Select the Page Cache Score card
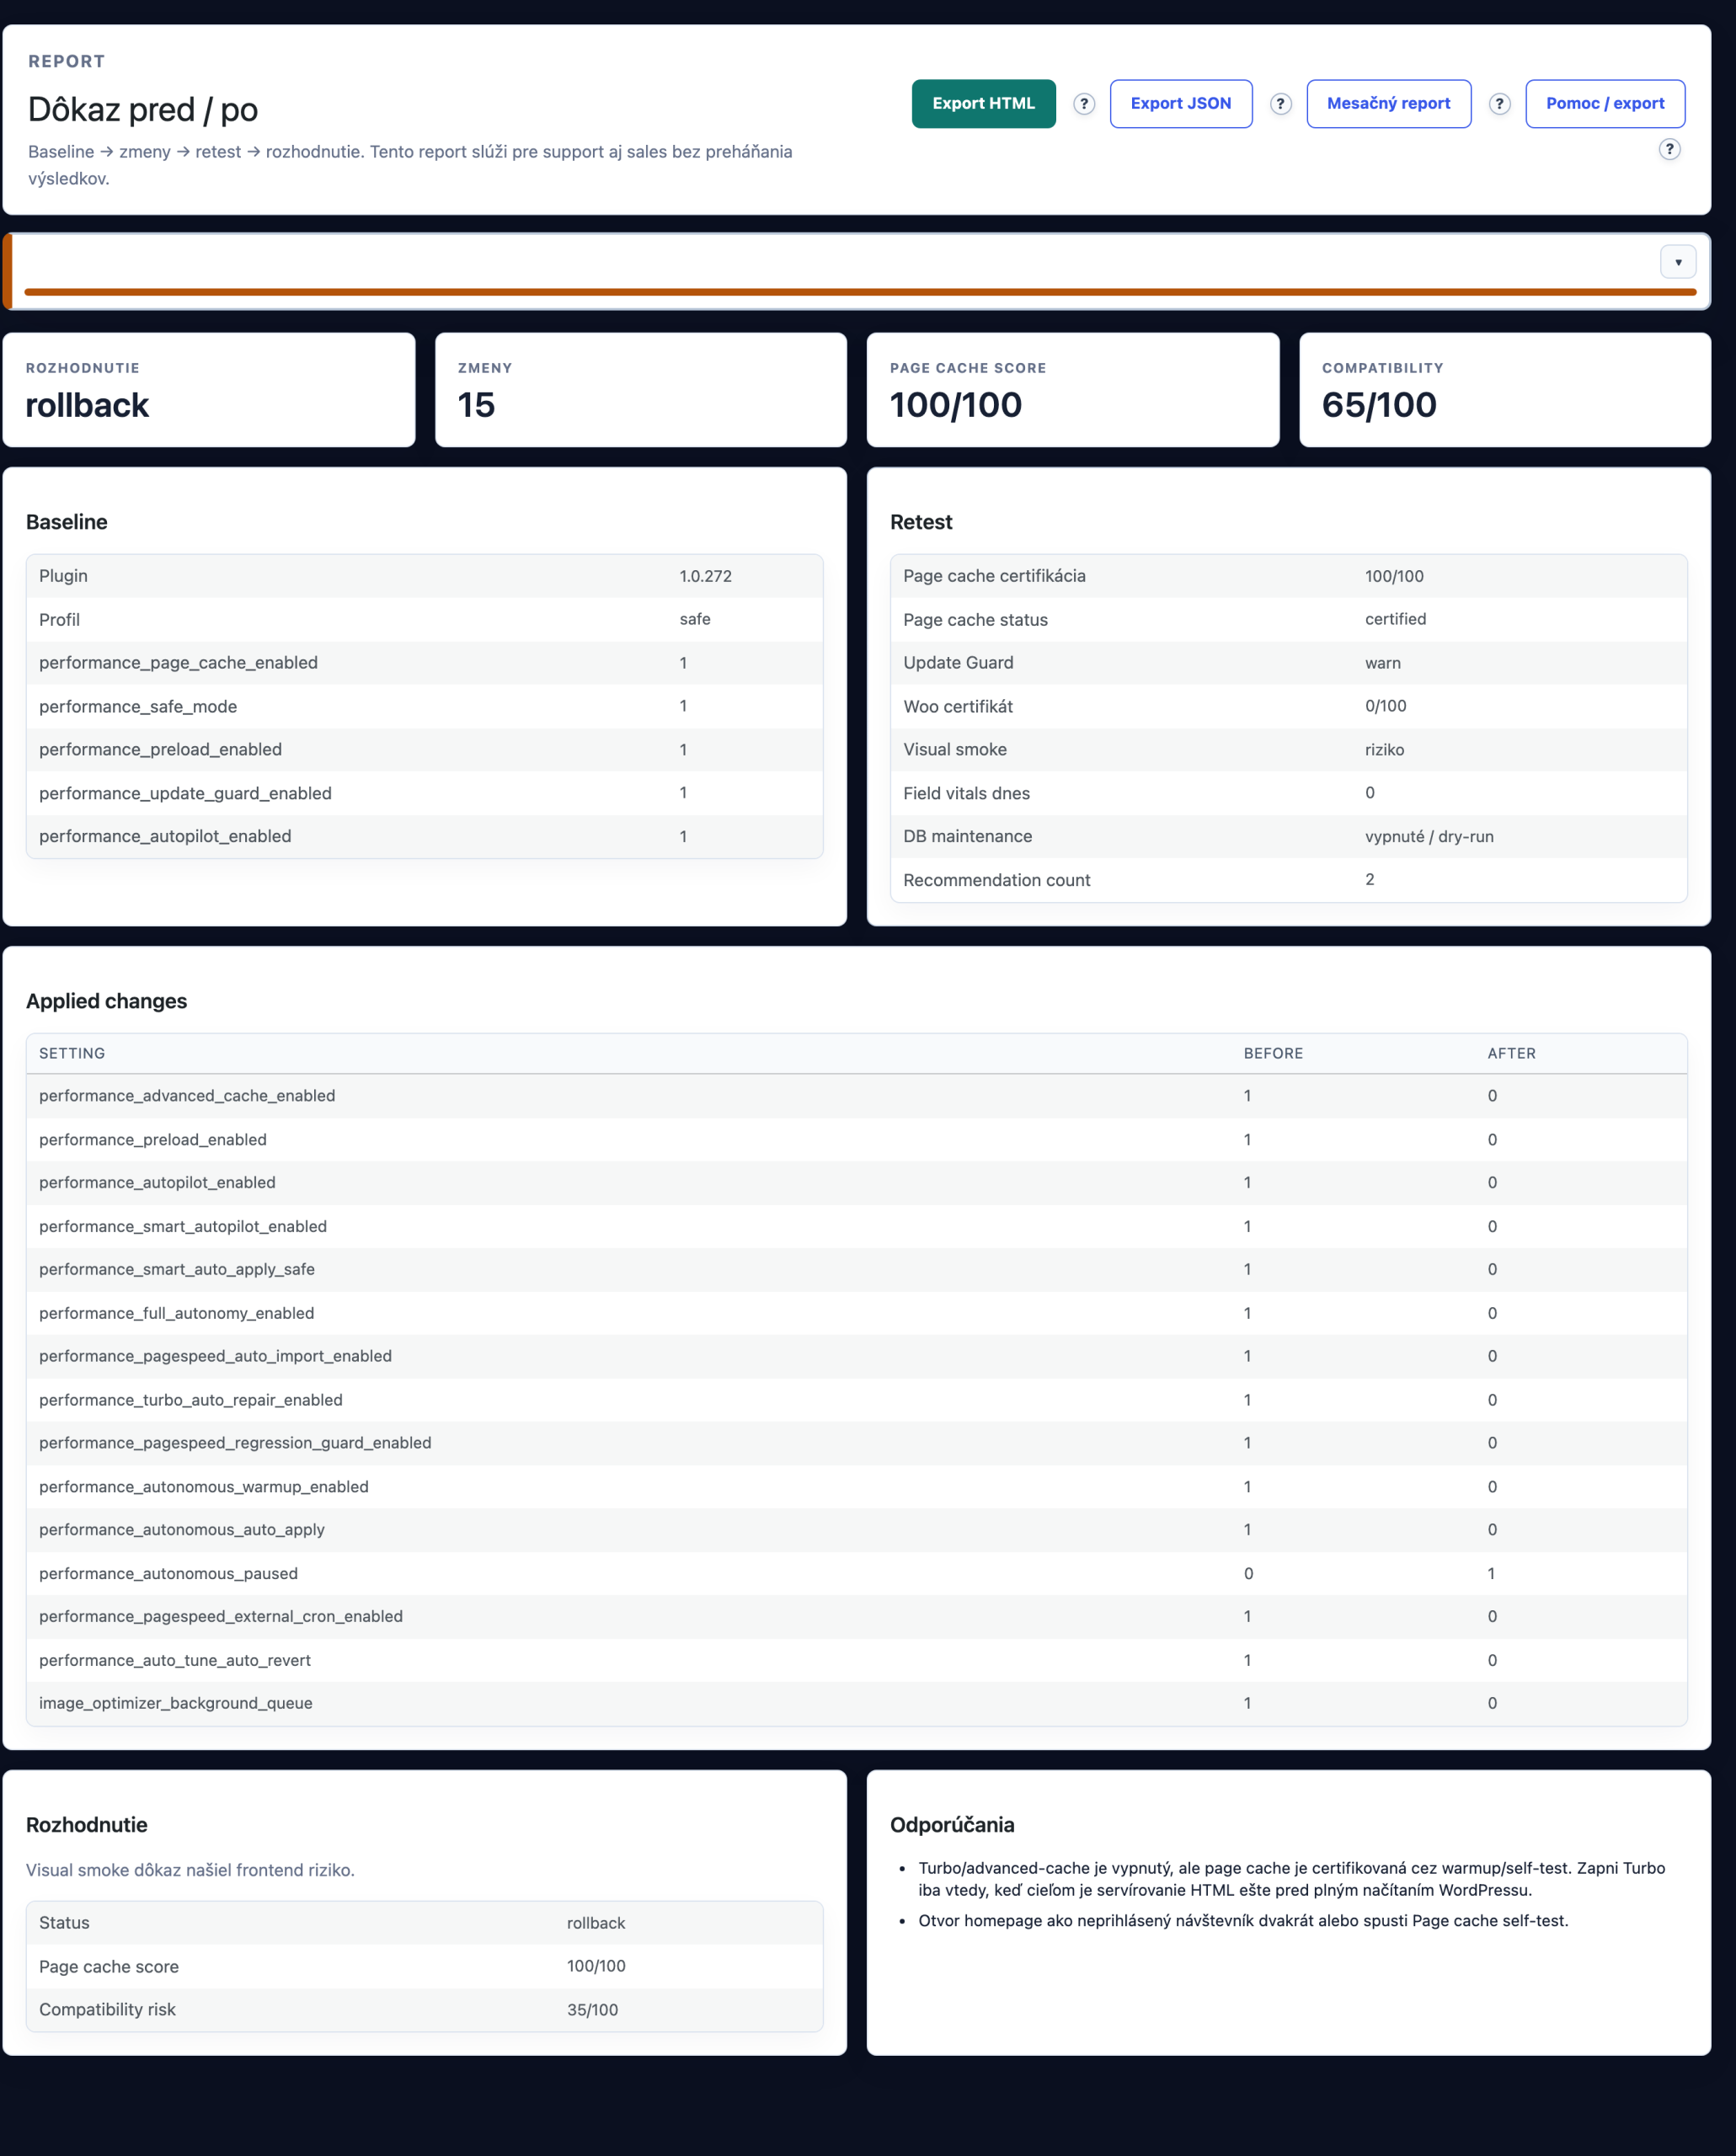 click(1073, 390)
